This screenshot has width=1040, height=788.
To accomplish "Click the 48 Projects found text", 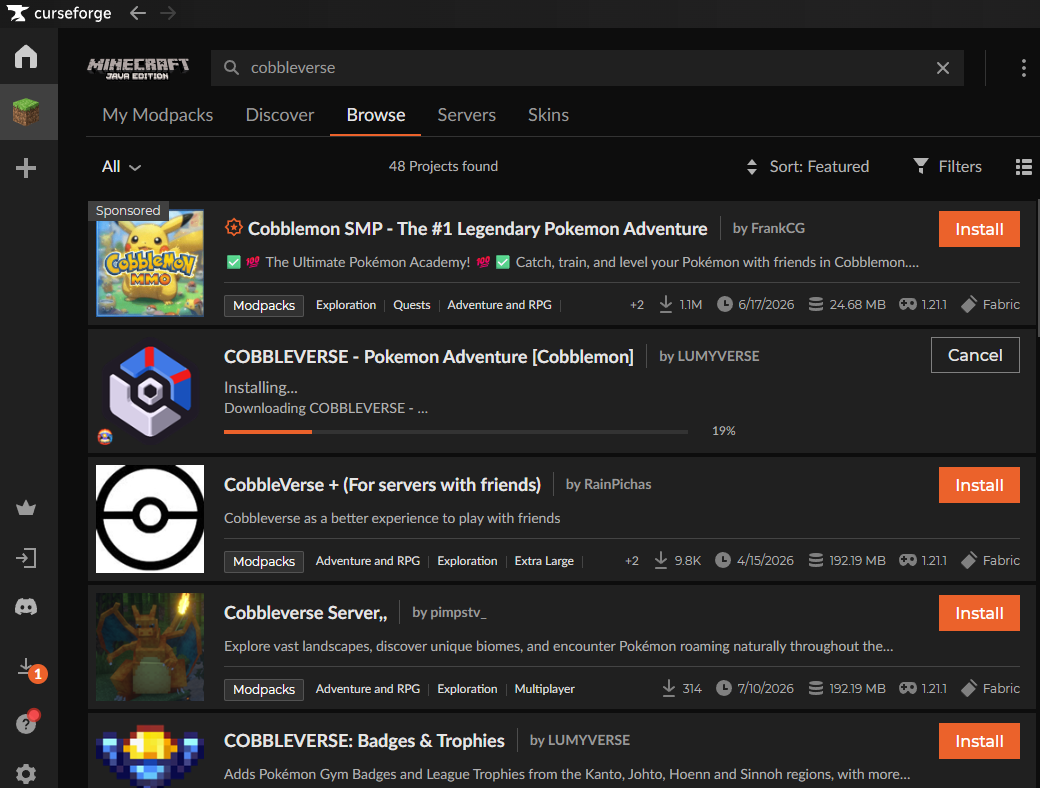I will point(443,166).
